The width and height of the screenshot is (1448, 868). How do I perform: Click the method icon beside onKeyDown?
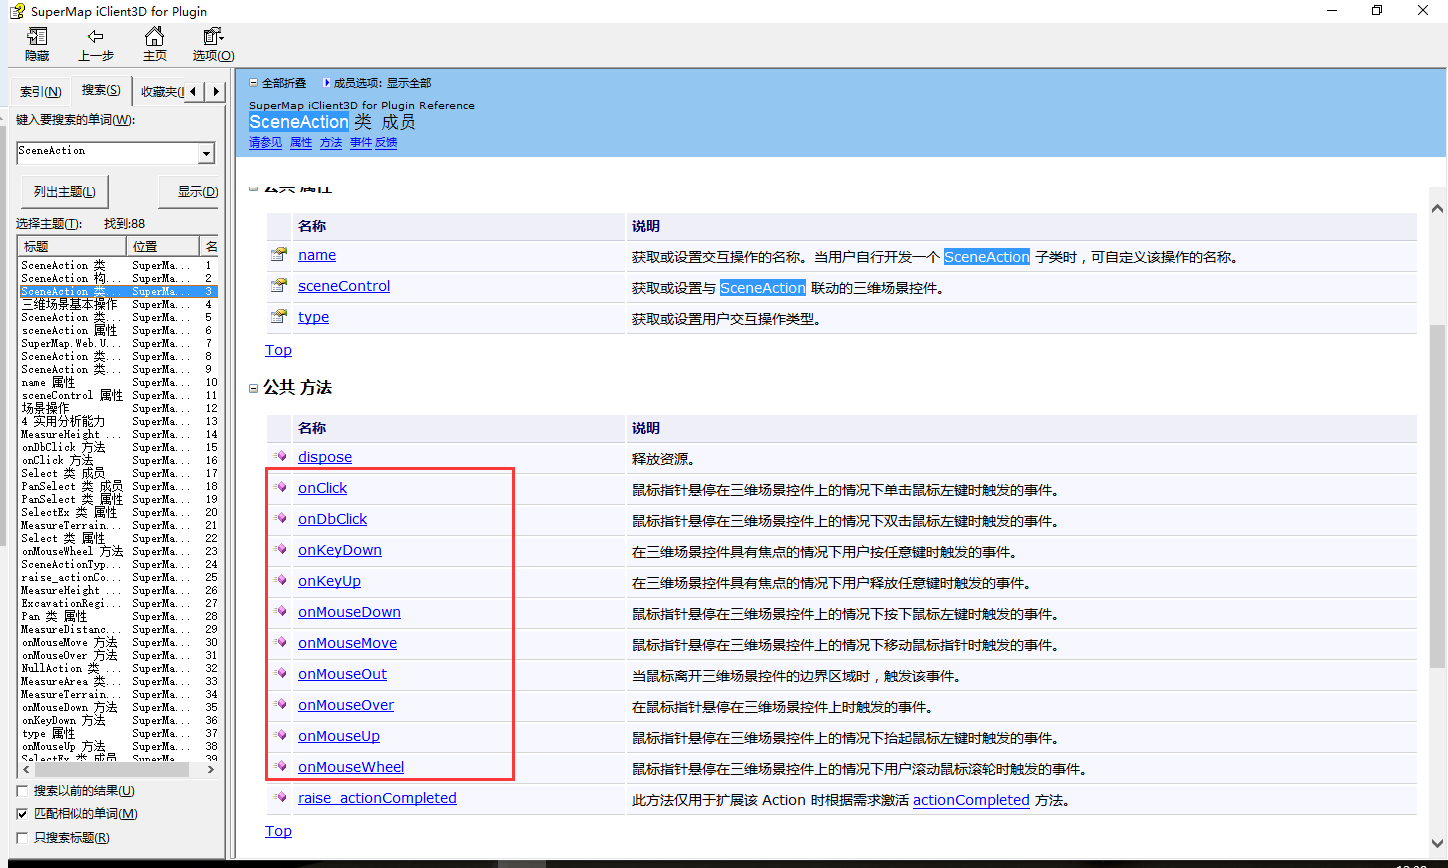(x=280, y=550)
